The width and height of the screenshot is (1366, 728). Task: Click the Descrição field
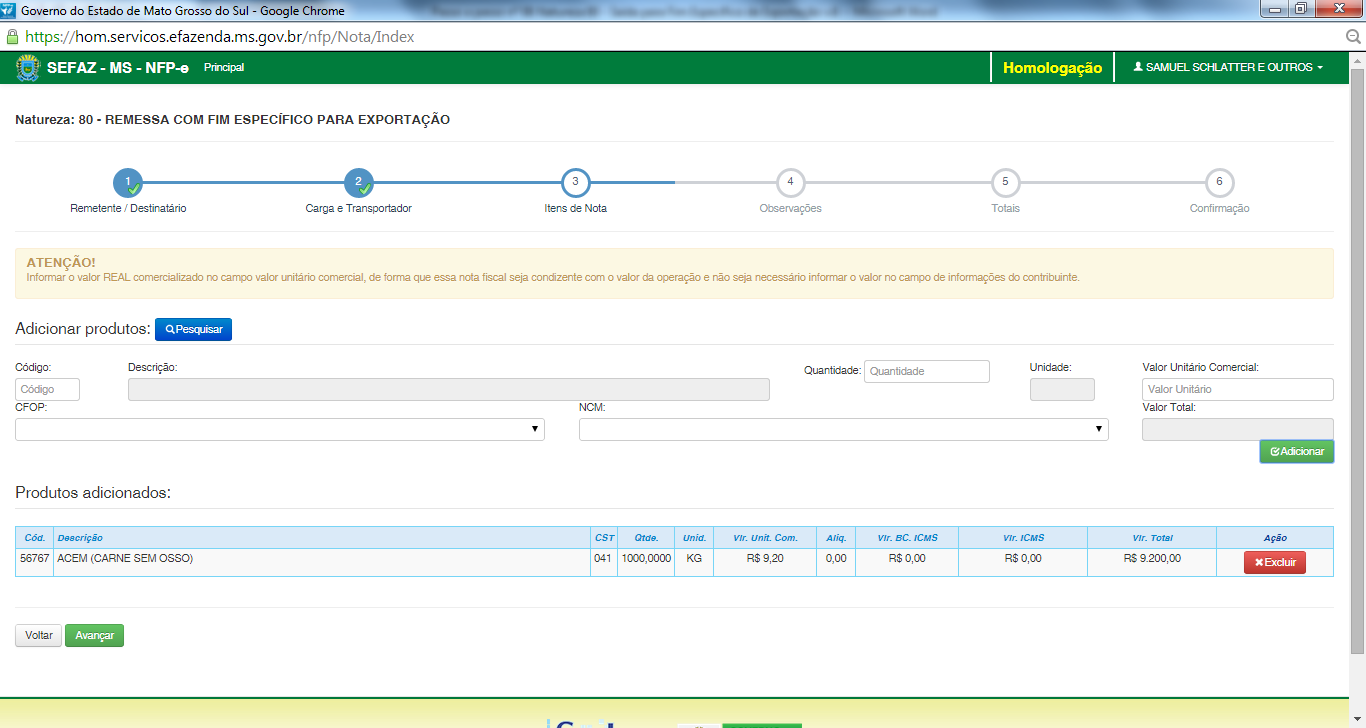449,389
